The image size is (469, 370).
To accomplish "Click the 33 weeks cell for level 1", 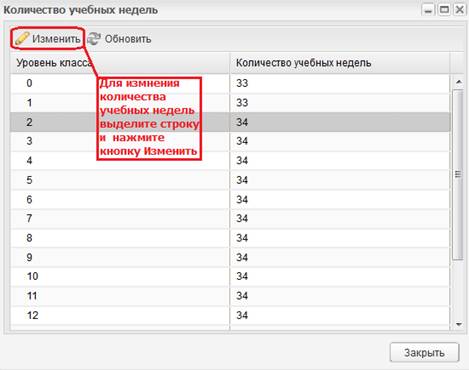I will point(340,103).
